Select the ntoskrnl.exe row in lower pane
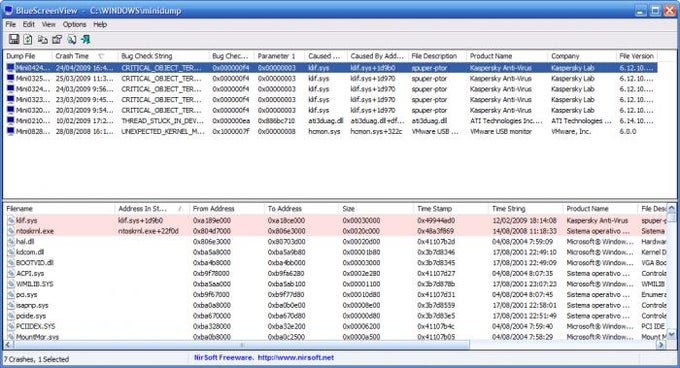The image size is (680, 368). tap(335, 231)
